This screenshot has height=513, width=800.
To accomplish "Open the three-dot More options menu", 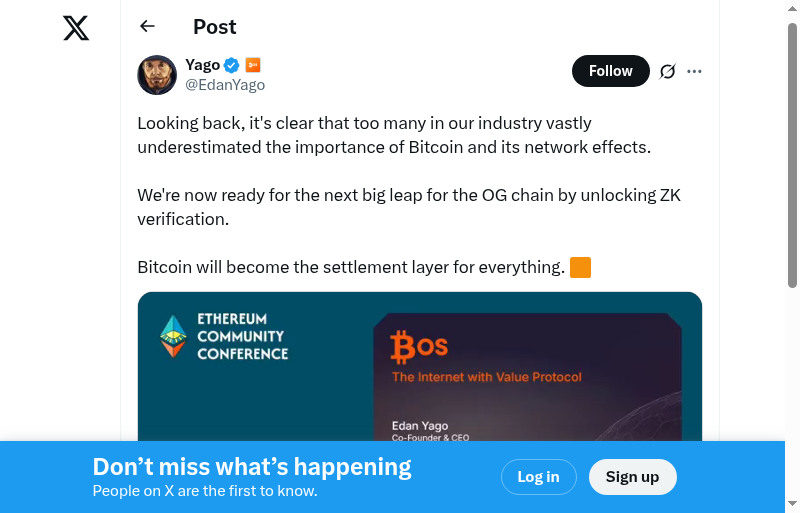I will pos(695,71).
